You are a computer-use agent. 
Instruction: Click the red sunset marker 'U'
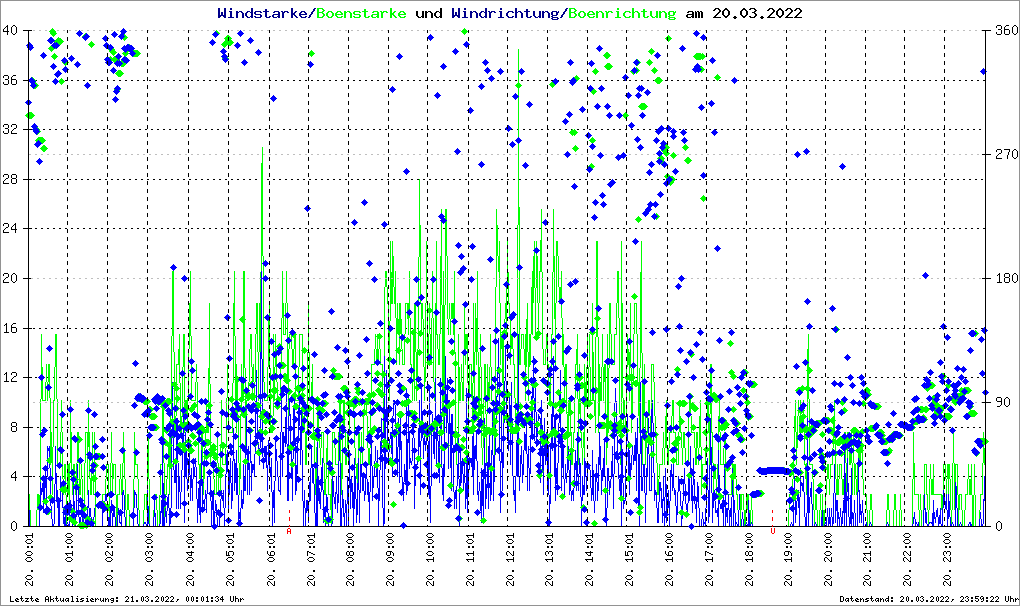pos(773,531)
